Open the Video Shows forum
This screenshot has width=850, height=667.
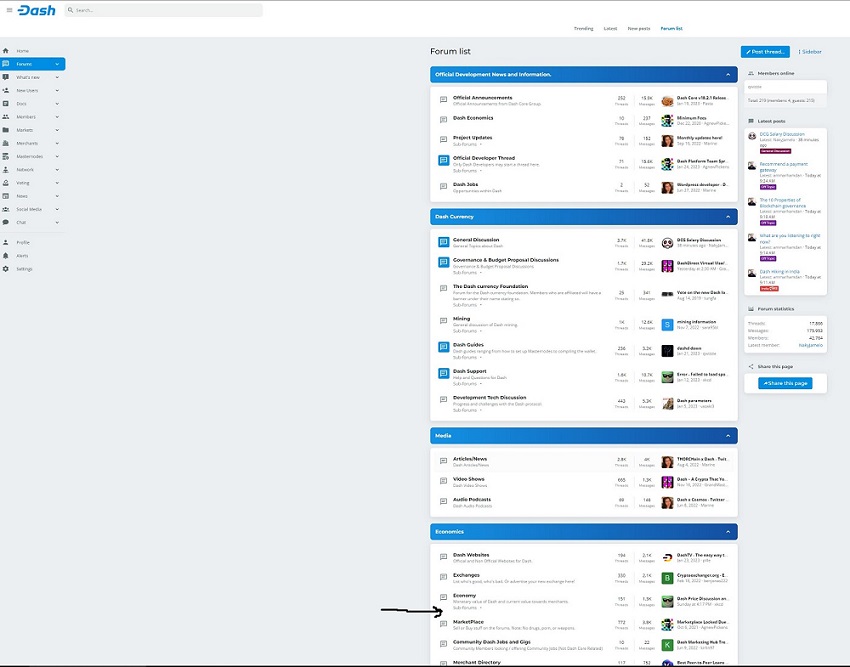point(468,479)
